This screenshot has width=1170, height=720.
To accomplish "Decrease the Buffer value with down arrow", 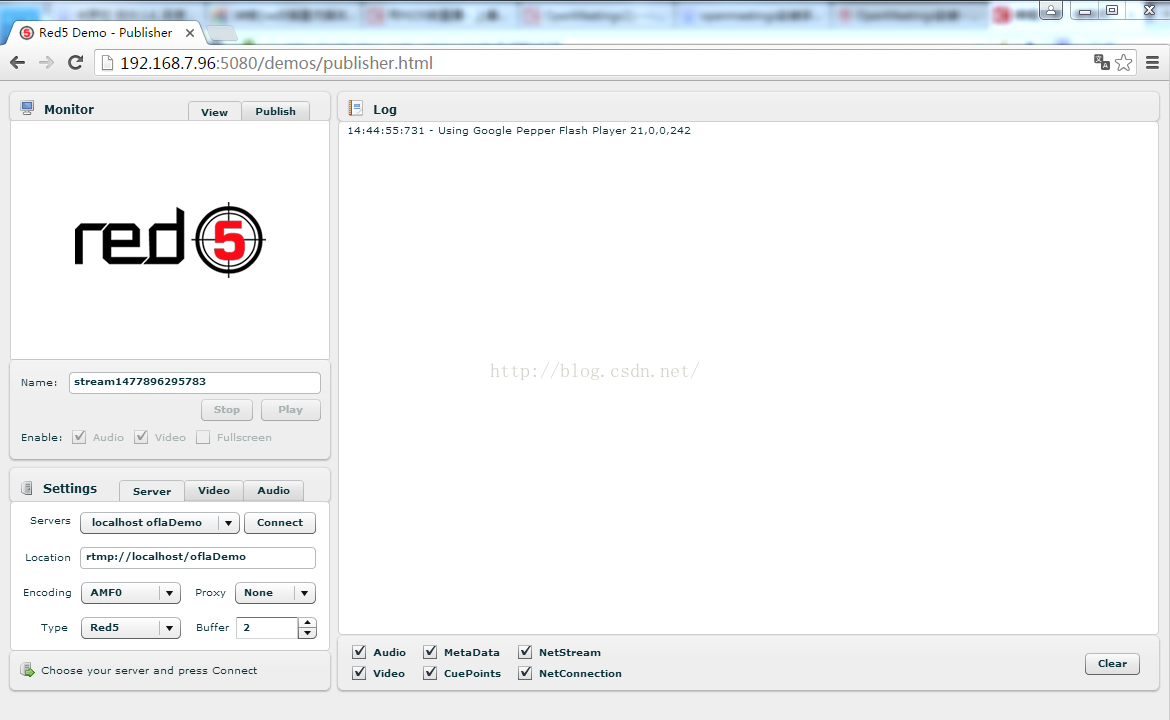I will [x=307, y=633].
